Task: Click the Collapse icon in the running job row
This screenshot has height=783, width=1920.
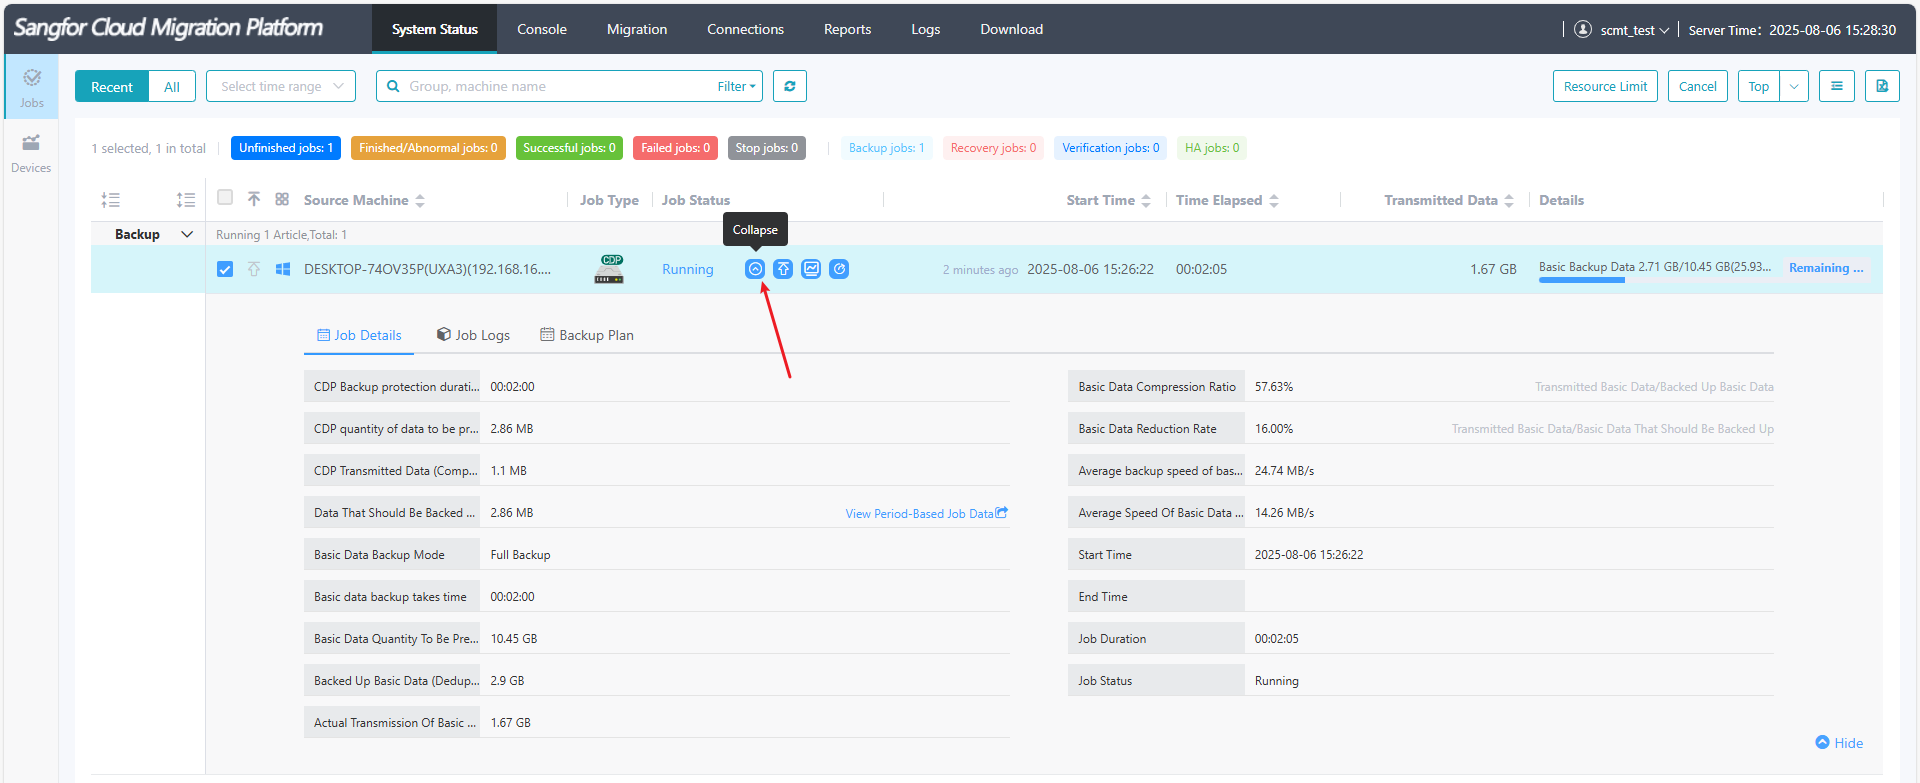Action: click(x=755, y=269)
